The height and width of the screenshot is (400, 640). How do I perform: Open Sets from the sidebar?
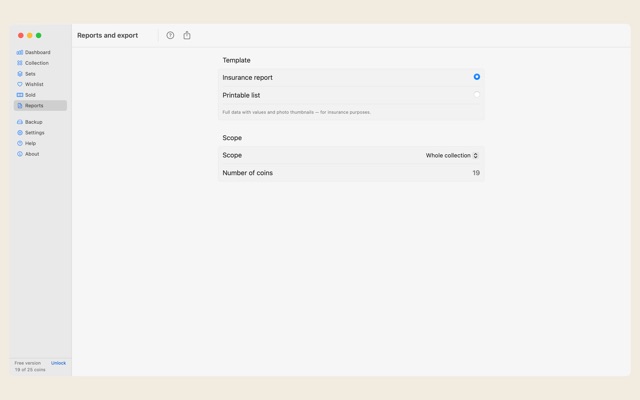click(30, 74)
